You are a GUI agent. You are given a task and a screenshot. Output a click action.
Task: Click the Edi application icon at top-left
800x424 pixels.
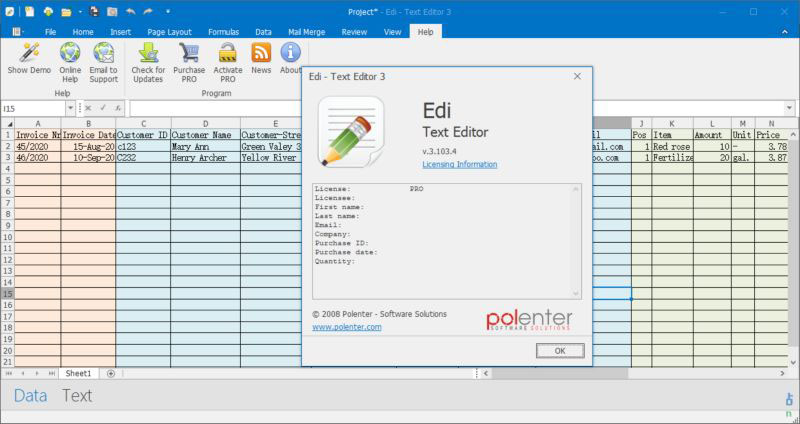(x=10, y=12)
